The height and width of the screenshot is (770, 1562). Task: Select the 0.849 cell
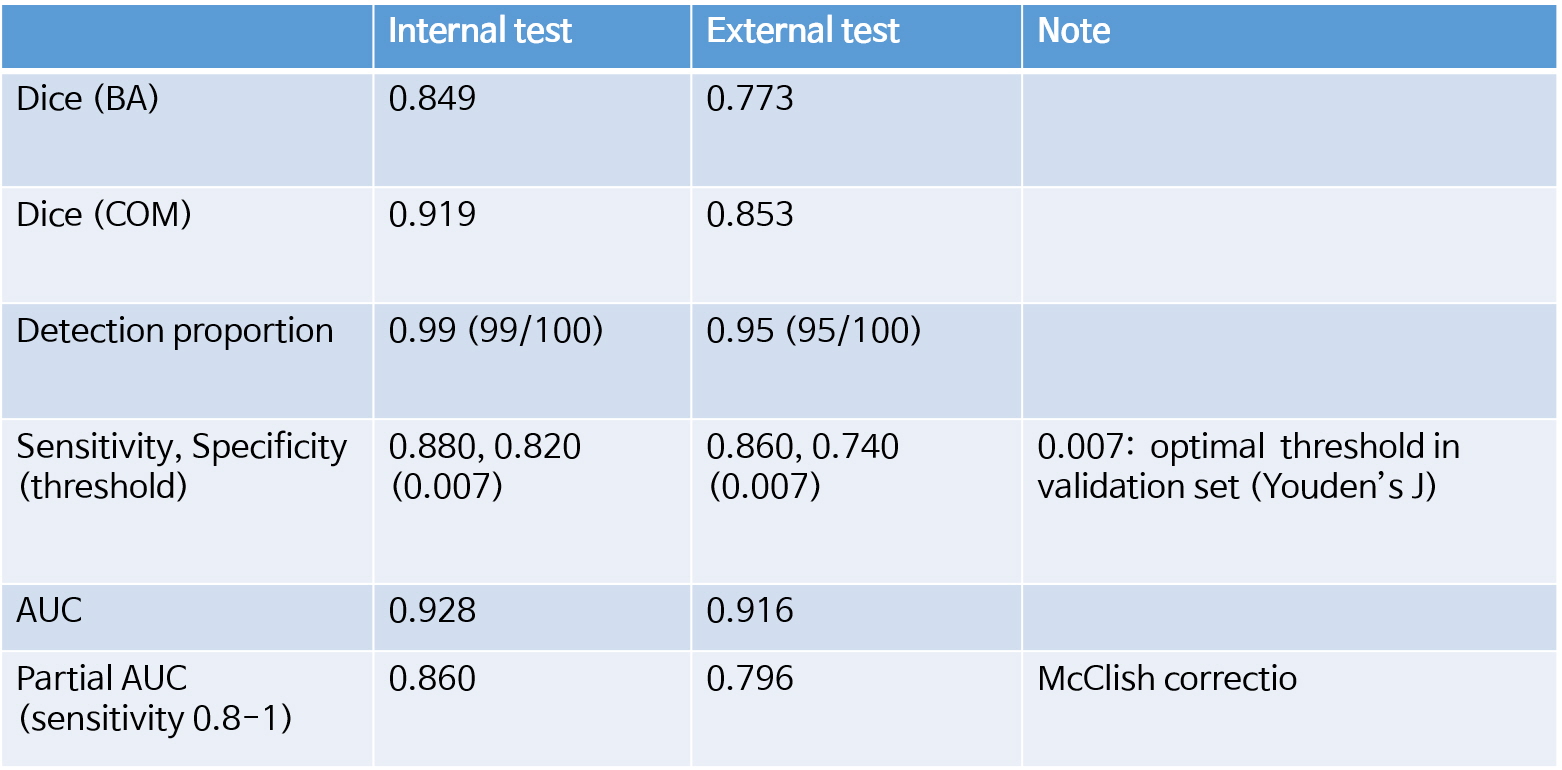(432, 101)
